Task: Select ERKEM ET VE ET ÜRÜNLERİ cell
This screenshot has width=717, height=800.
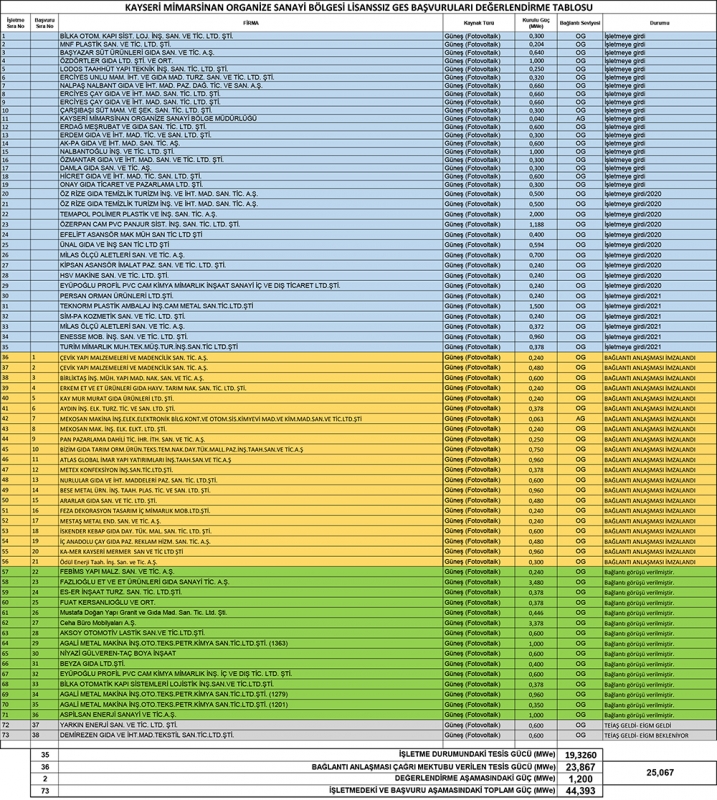Action: point(251,388)
